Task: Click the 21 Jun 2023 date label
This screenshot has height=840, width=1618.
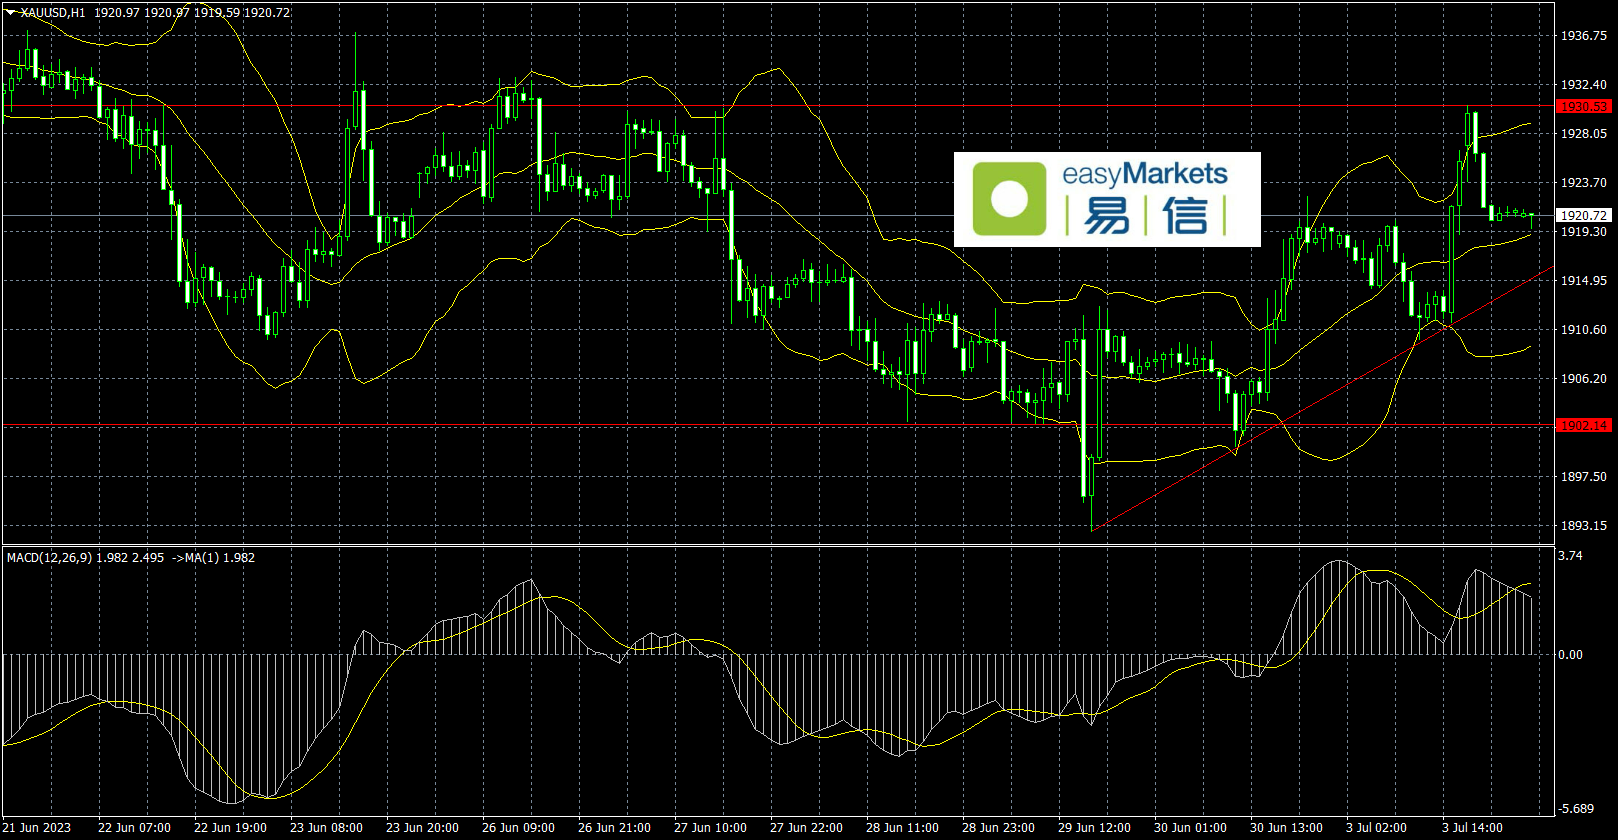Action: 37,828
